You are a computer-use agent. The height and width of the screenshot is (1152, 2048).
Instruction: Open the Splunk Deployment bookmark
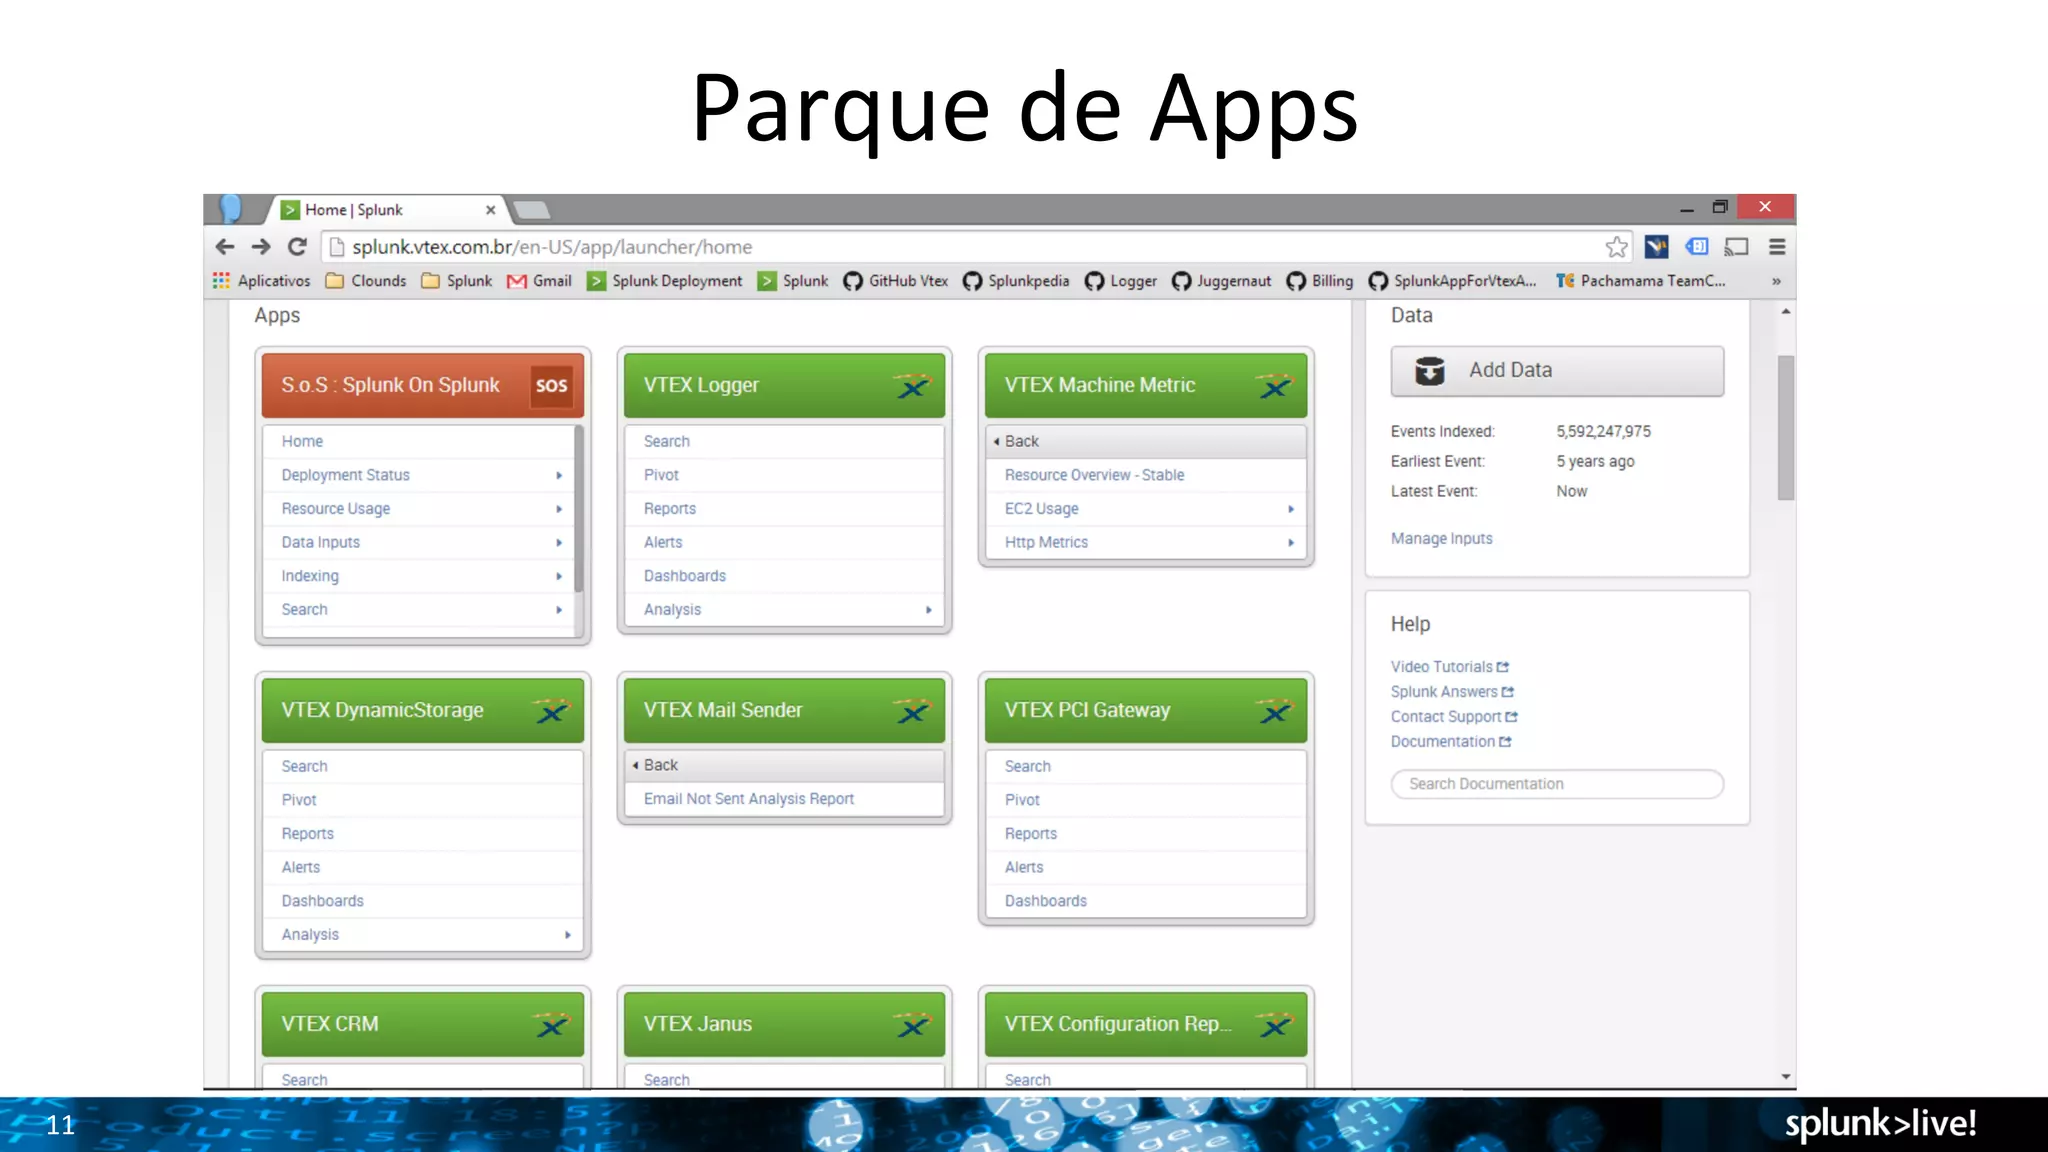(665, 281)
